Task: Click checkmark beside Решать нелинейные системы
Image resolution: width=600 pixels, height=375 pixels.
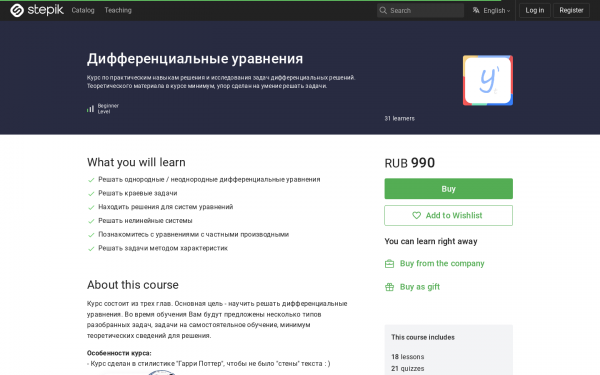Action: click(91, 221)
